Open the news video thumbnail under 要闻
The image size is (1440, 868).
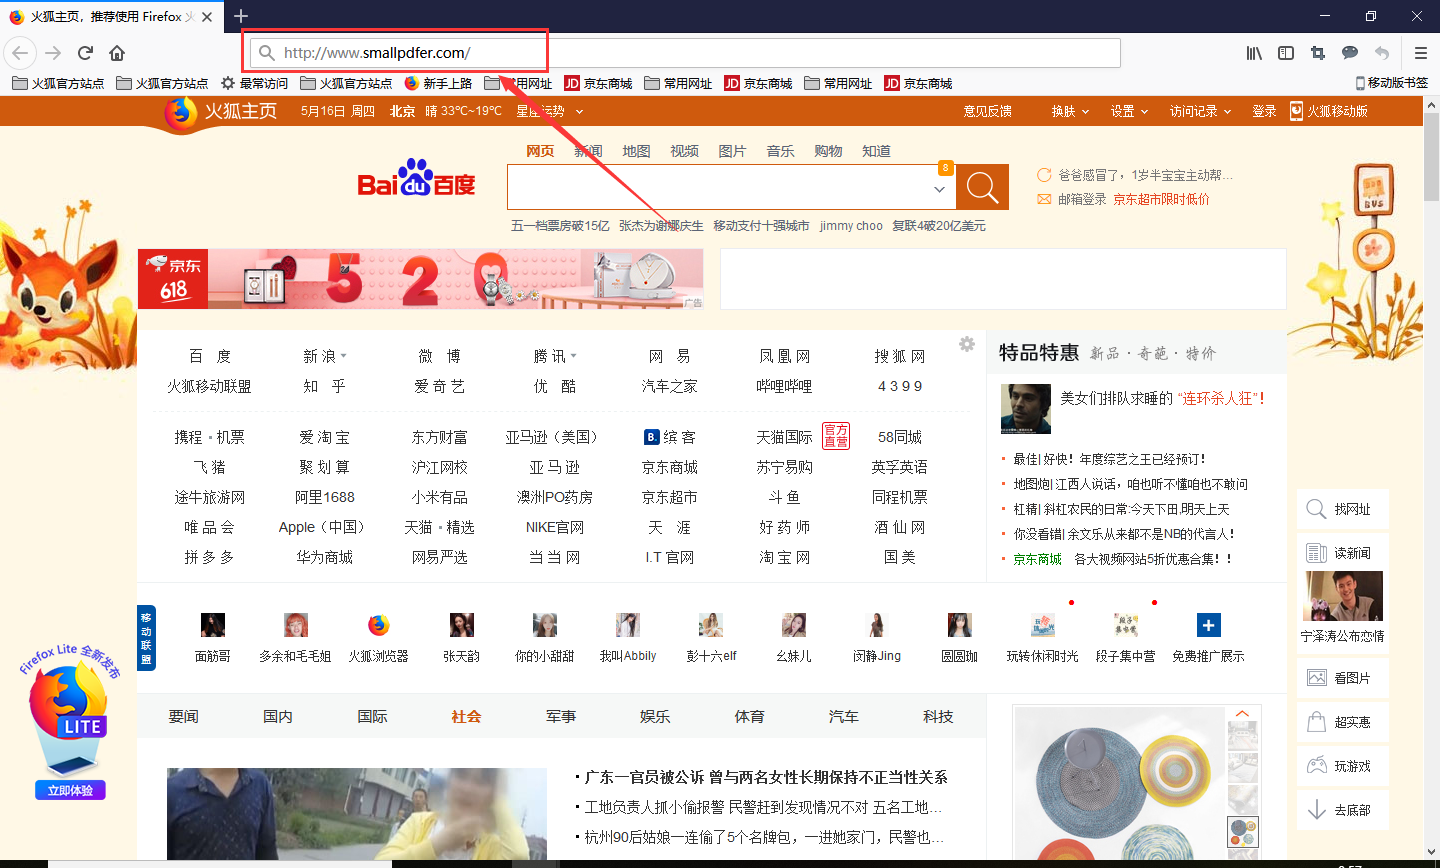357,814
